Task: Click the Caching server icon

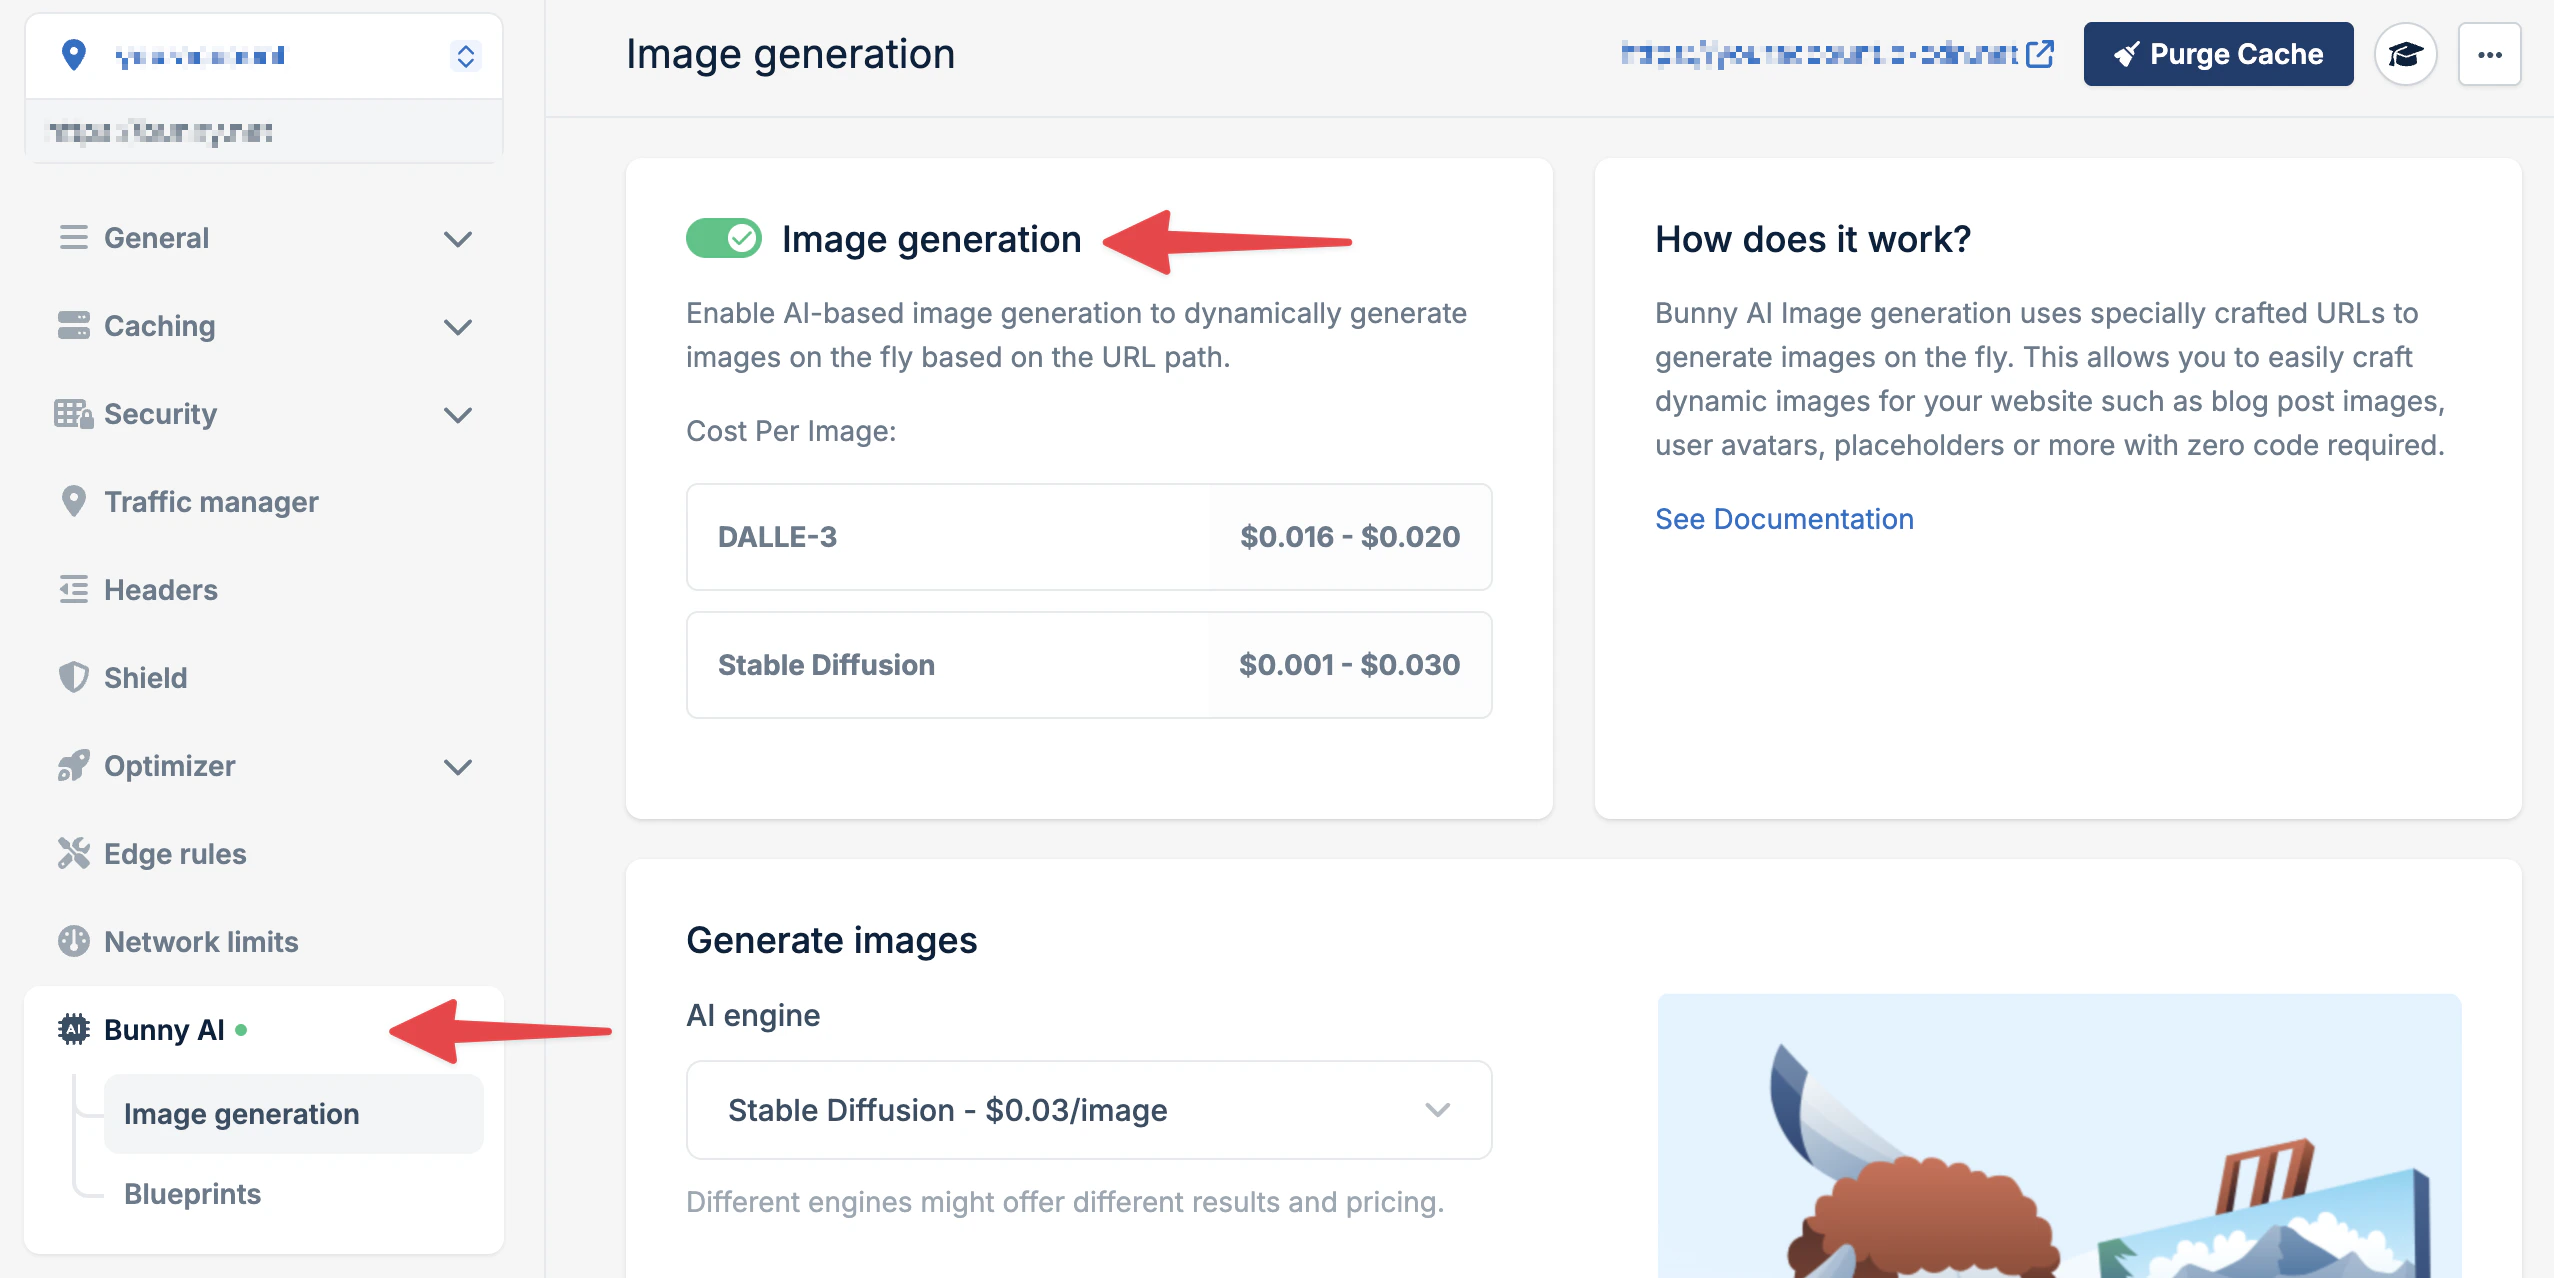Action: (x=73, y=326)
